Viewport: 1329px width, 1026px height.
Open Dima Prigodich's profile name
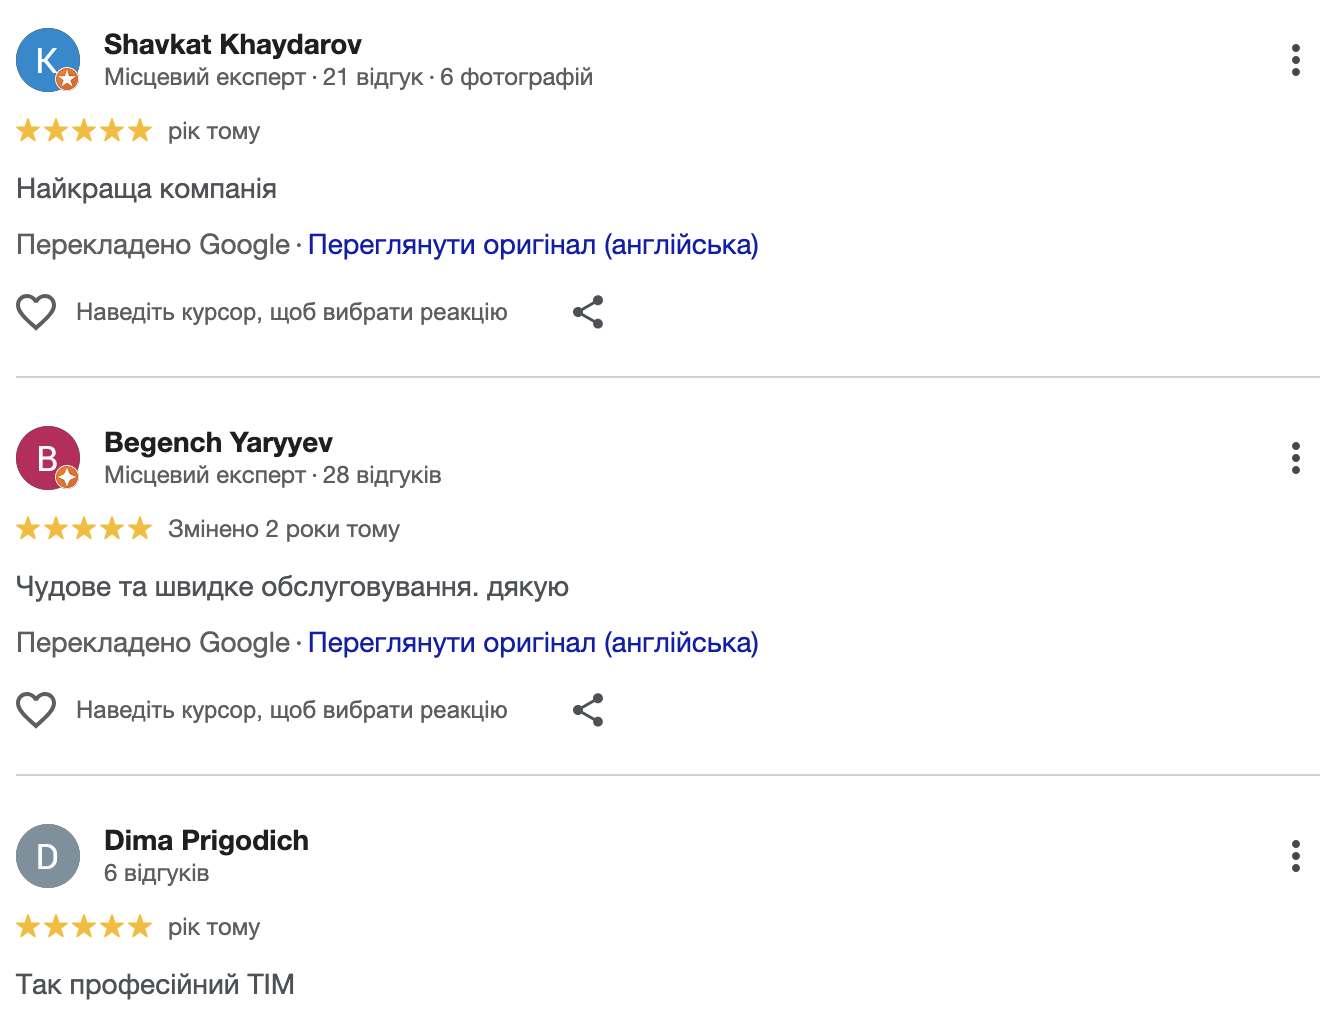[x=206, y=840]
